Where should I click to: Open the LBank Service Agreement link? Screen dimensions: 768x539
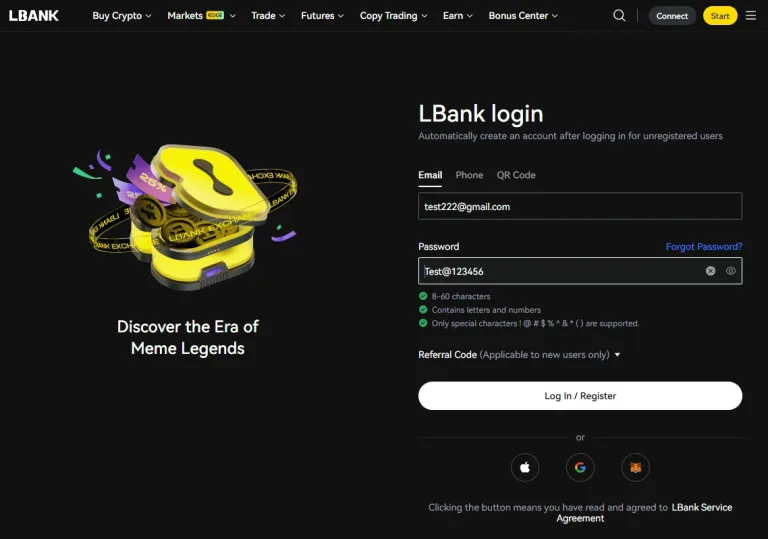[x=700, y=508]
